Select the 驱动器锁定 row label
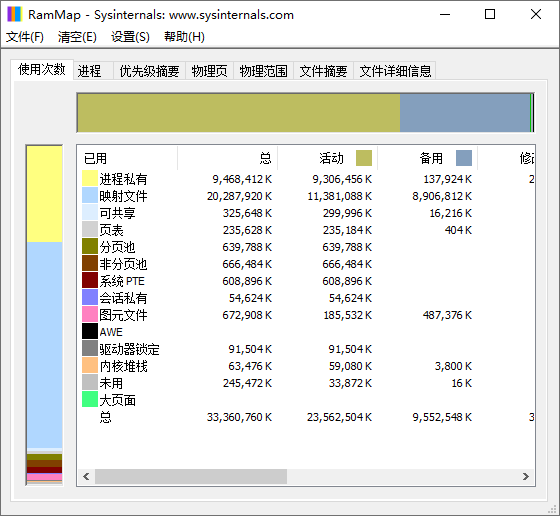 click(x=129, y=349)
